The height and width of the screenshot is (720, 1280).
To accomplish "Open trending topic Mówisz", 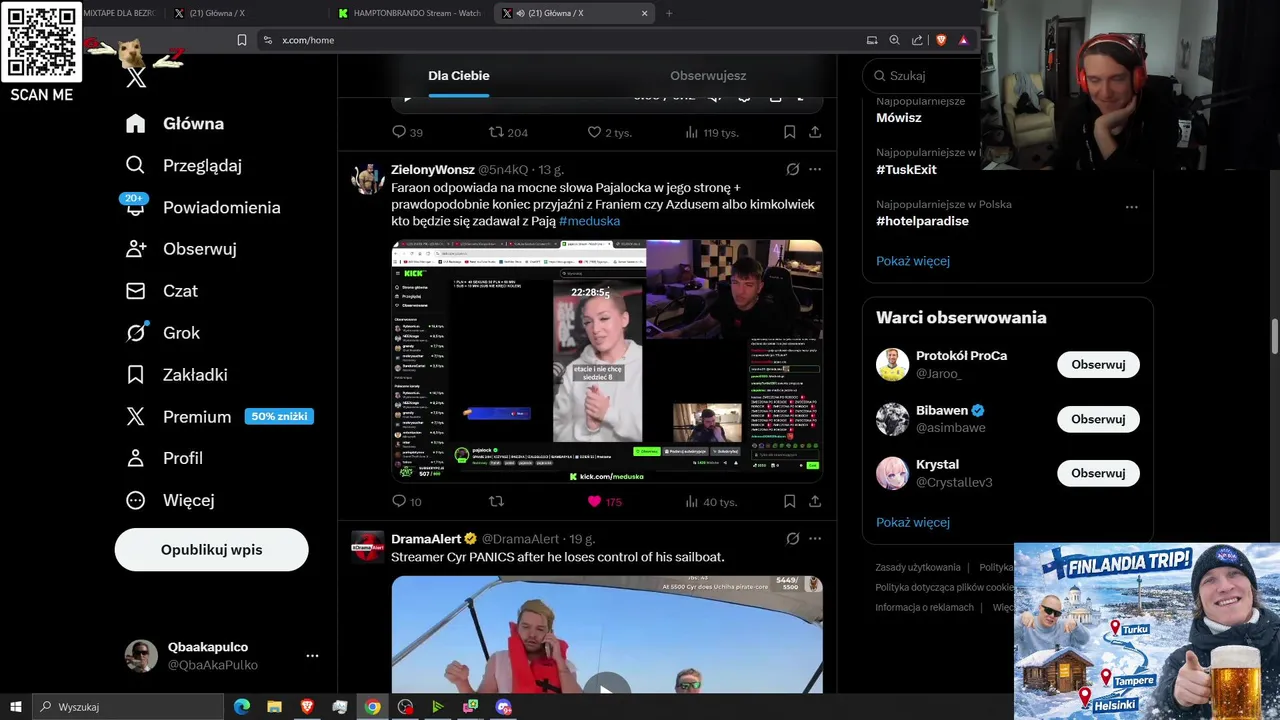I will coord(899,118).
